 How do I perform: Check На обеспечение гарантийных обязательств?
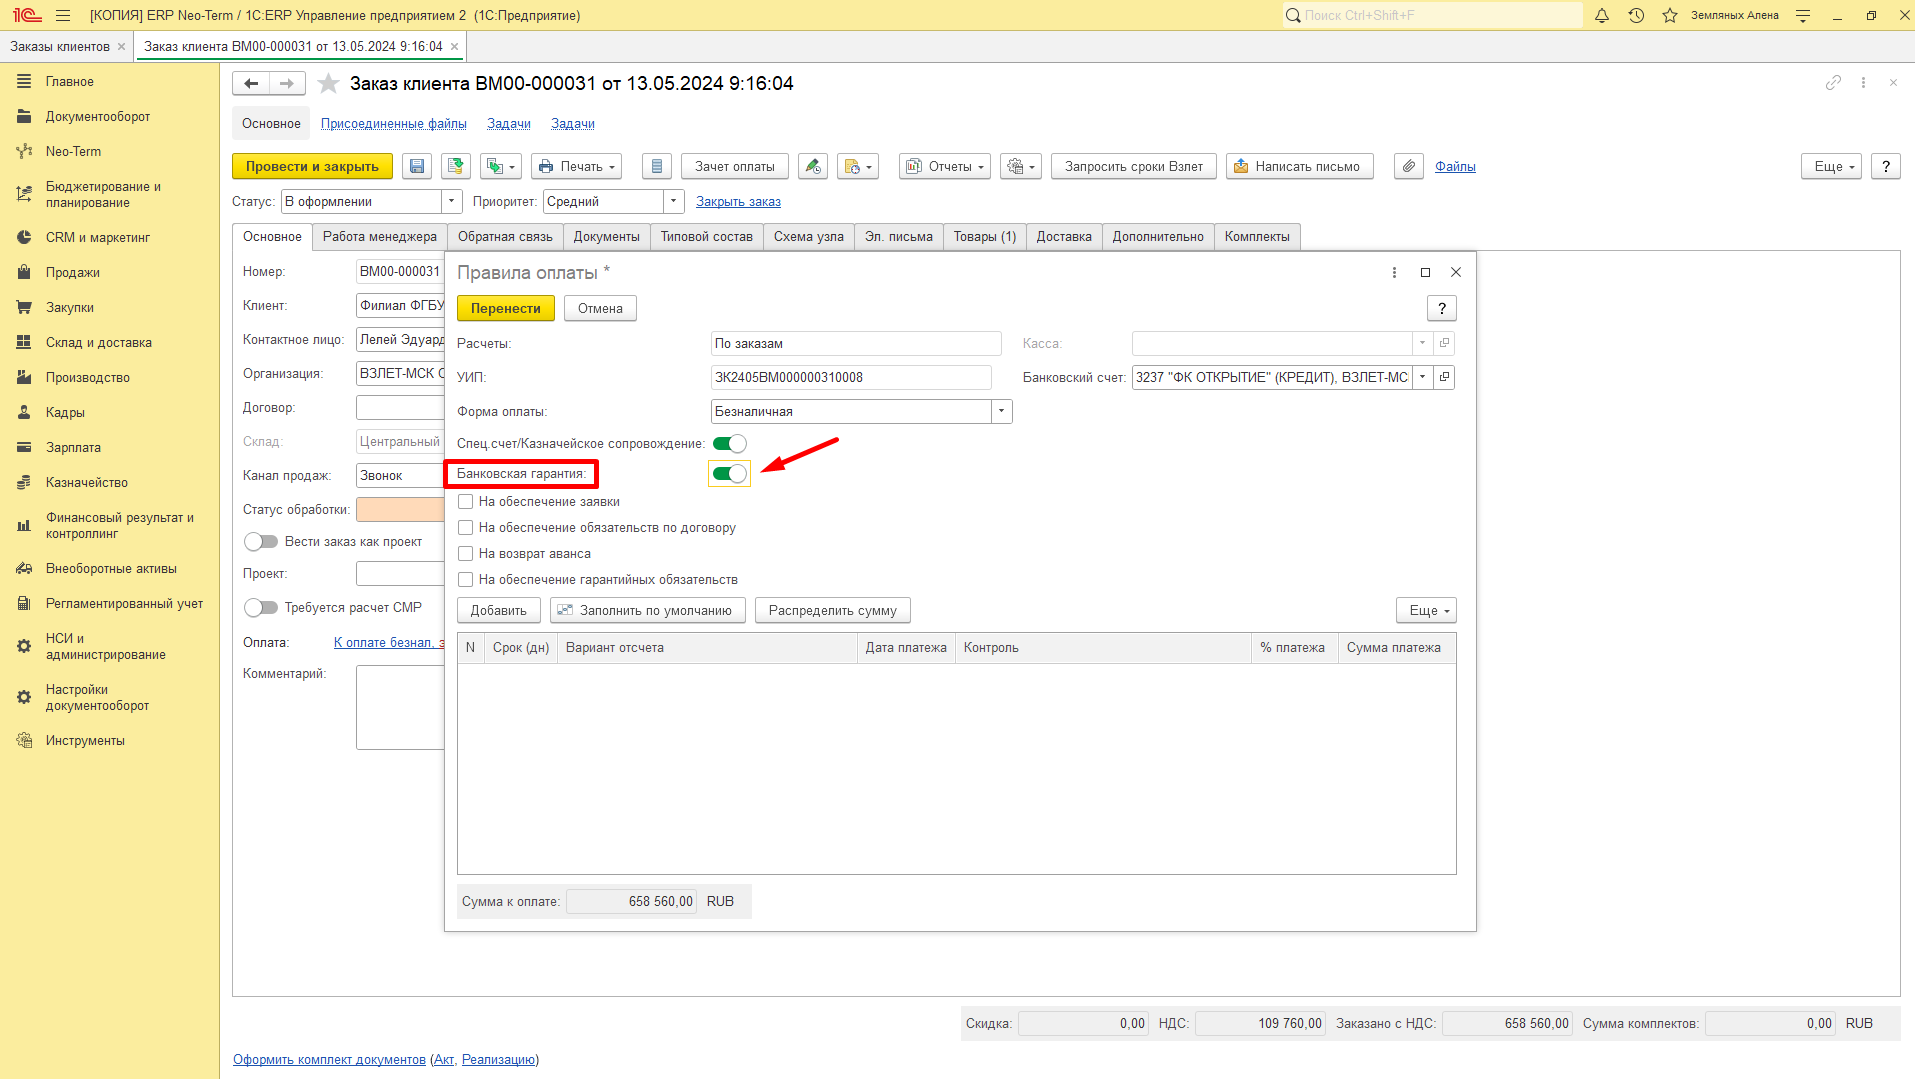[465, 580]
